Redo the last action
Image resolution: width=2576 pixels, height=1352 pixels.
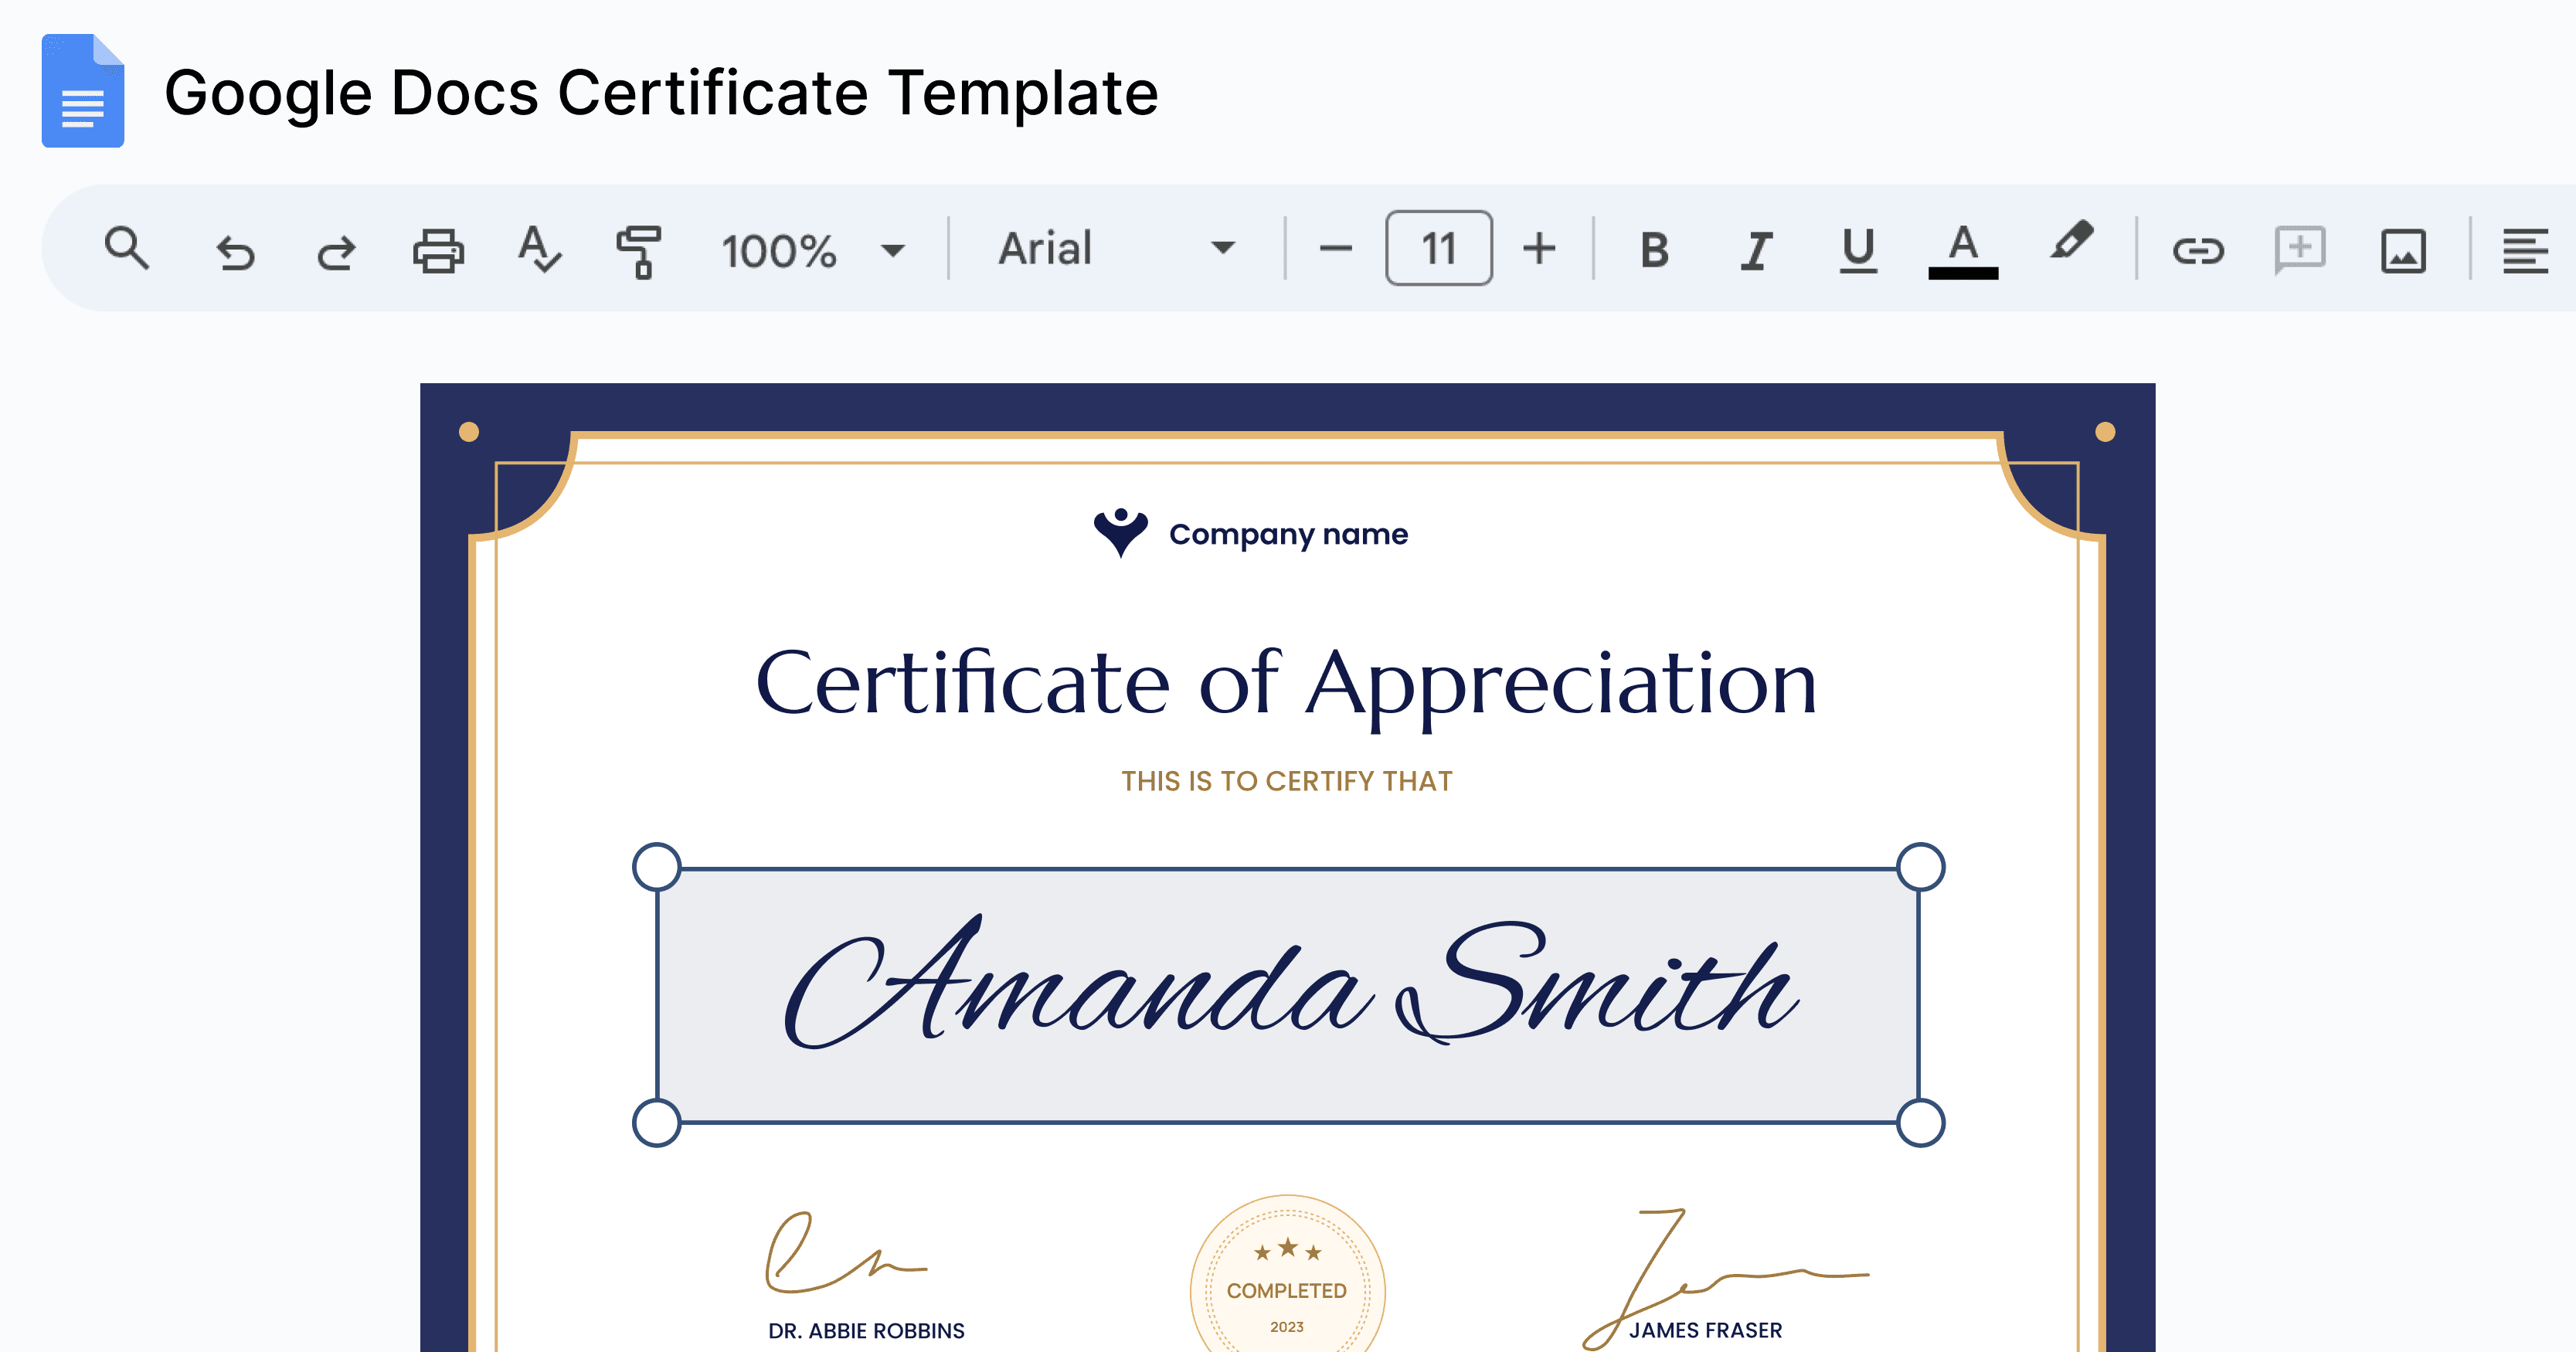[336, 249]
